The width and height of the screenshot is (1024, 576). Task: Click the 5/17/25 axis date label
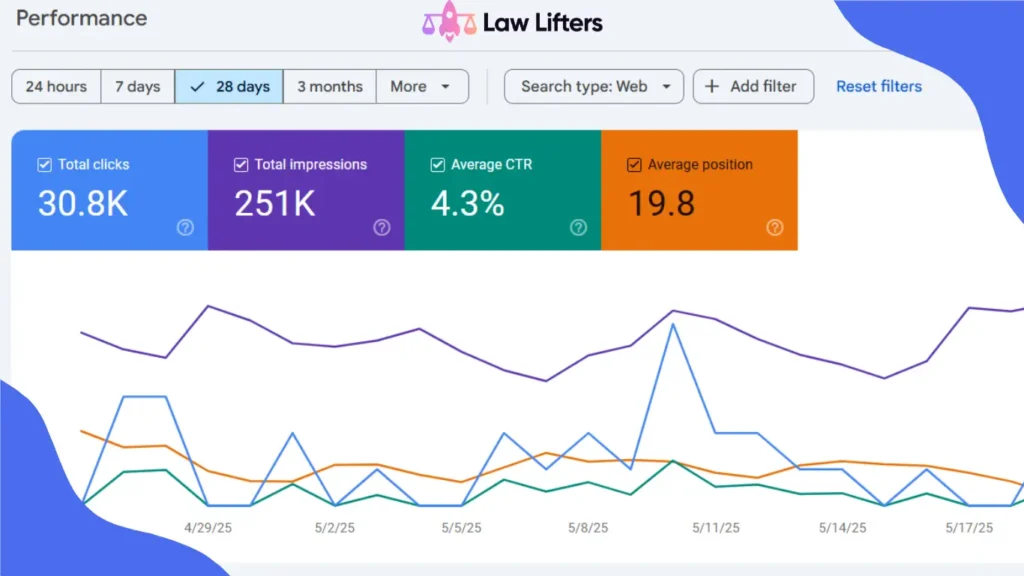tap(970, 528)
